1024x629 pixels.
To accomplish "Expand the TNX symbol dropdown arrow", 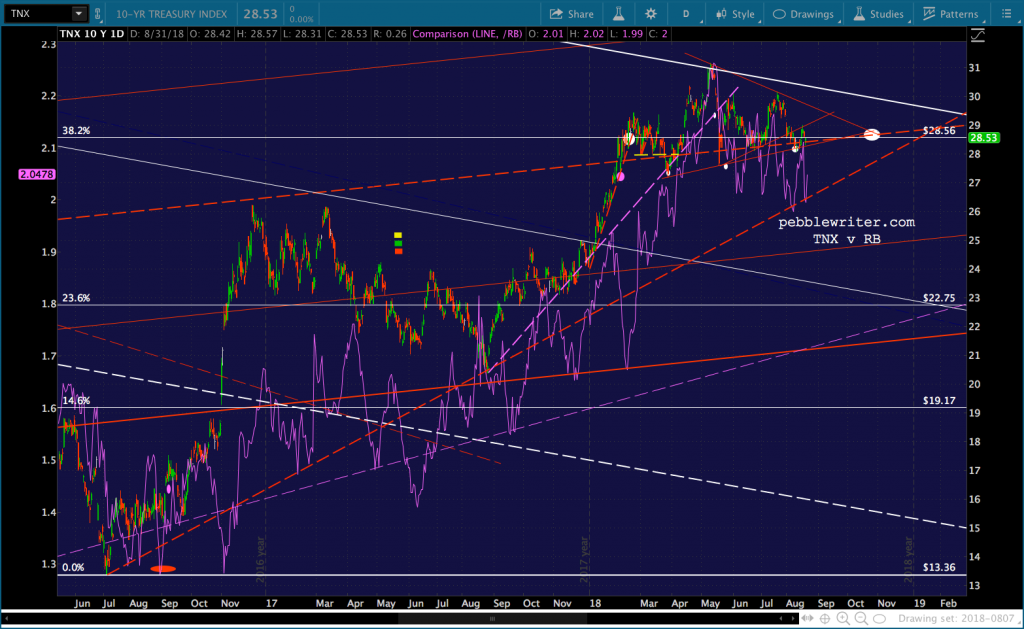I will (77, 14).
